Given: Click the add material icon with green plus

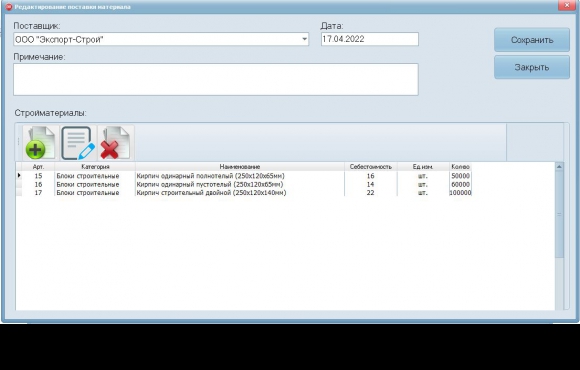Looking at the screenshot, I should (40, 143).
